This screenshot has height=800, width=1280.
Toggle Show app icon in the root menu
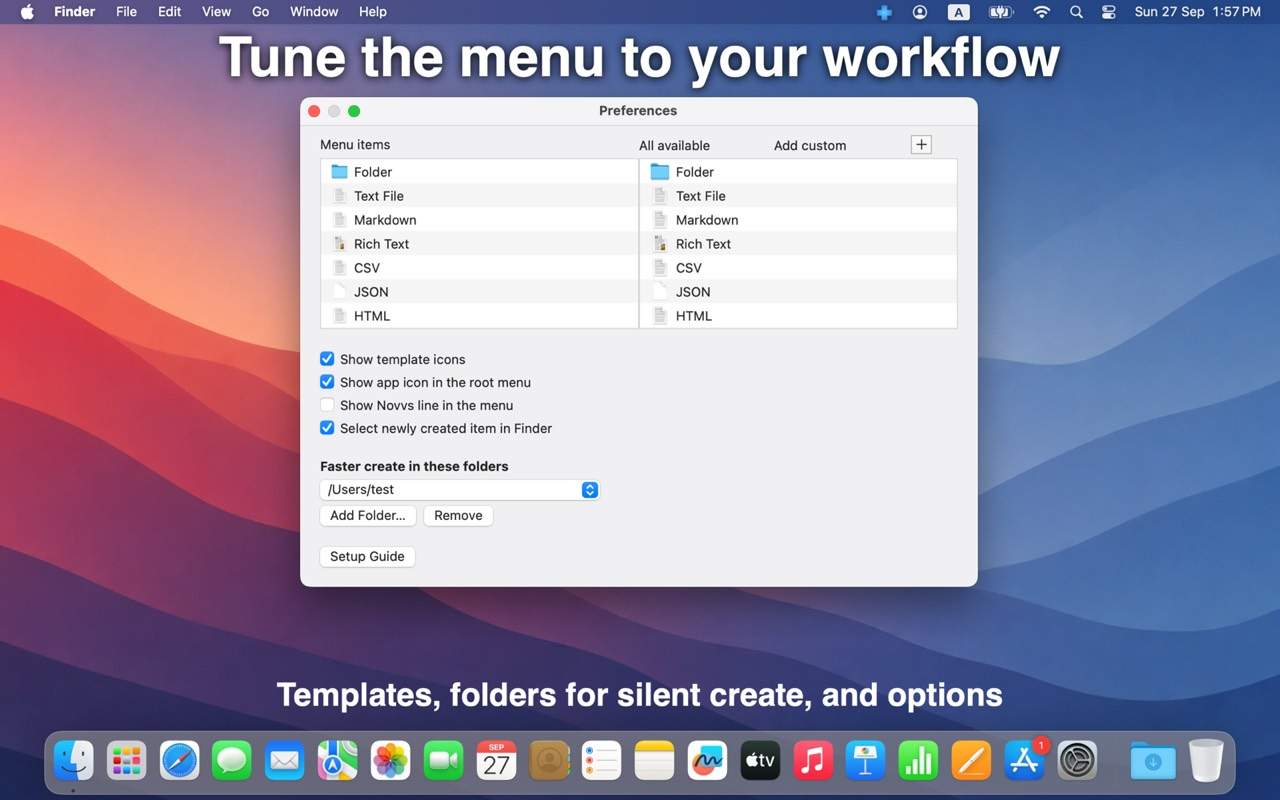pos(327,382)
